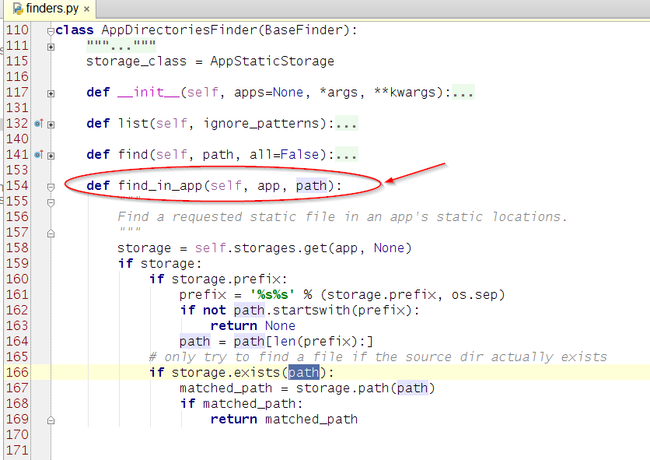Viewport: 650px width, 460px height.
Task: Close the finders.py tab
Action: click(x=87, y=9)
